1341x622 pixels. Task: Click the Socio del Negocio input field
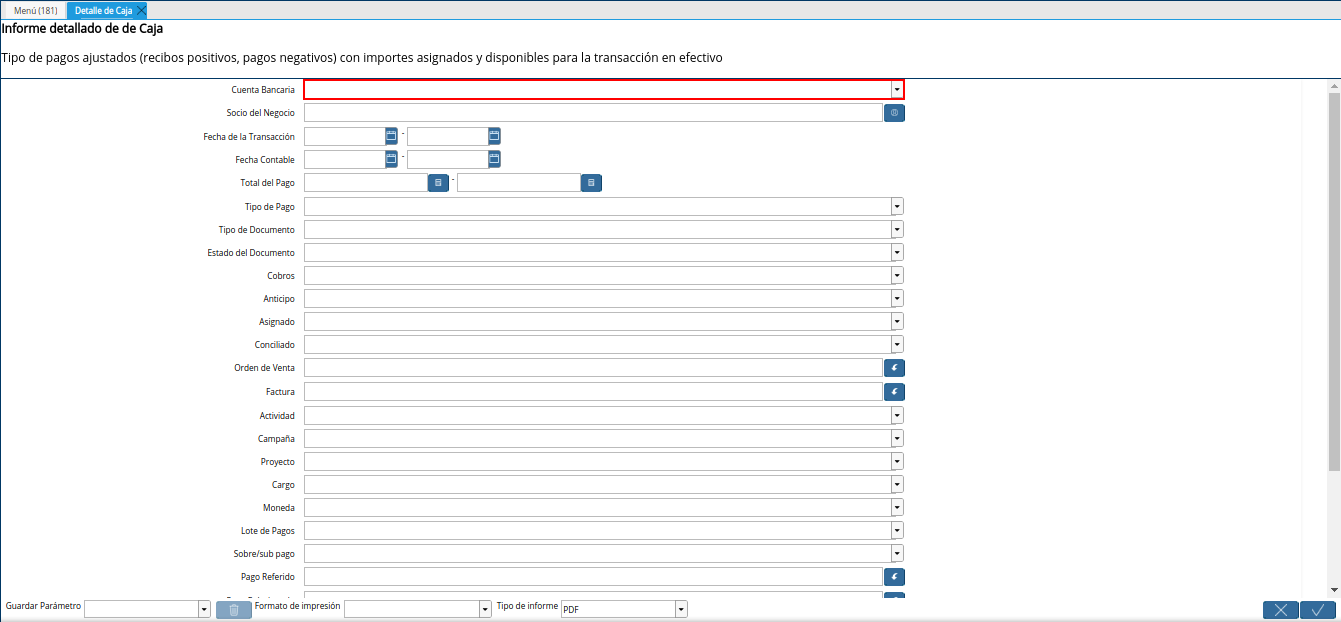tap(593, 113)
